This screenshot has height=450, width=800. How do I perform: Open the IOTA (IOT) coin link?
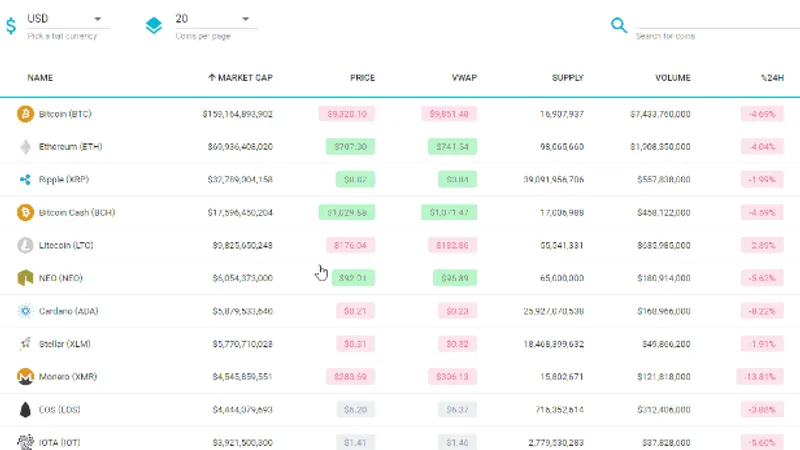click(x=59, y=442)
